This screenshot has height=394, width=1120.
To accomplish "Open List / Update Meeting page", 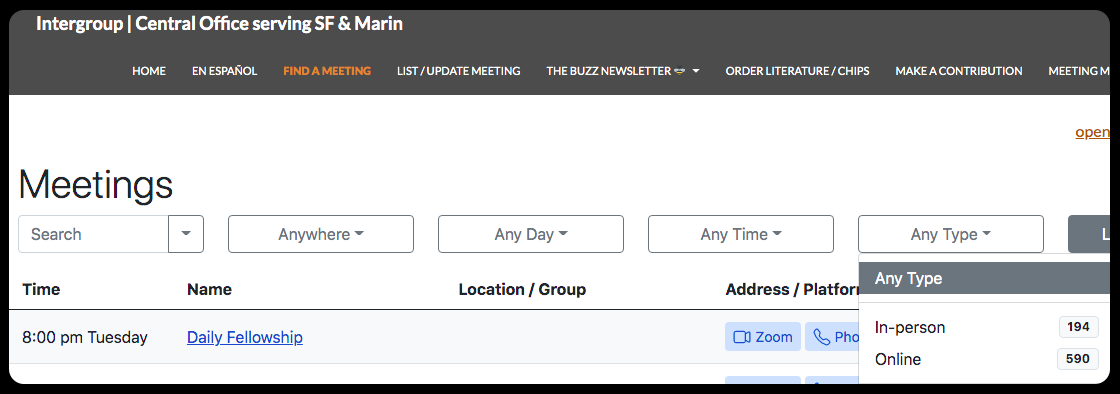I will [x=459, y=71].
